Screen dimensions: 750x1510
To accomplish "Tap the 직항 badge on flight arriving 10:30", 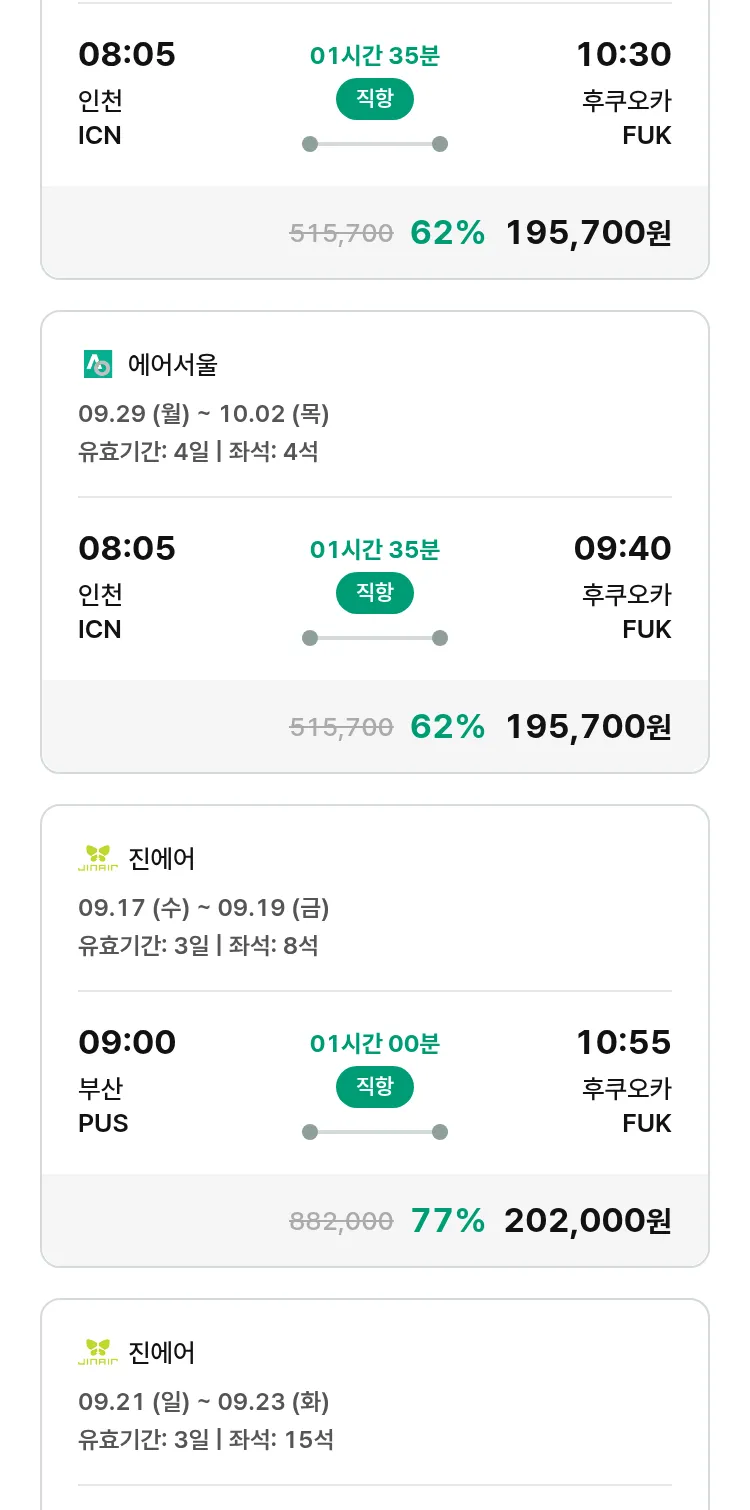I will (375, 99).
